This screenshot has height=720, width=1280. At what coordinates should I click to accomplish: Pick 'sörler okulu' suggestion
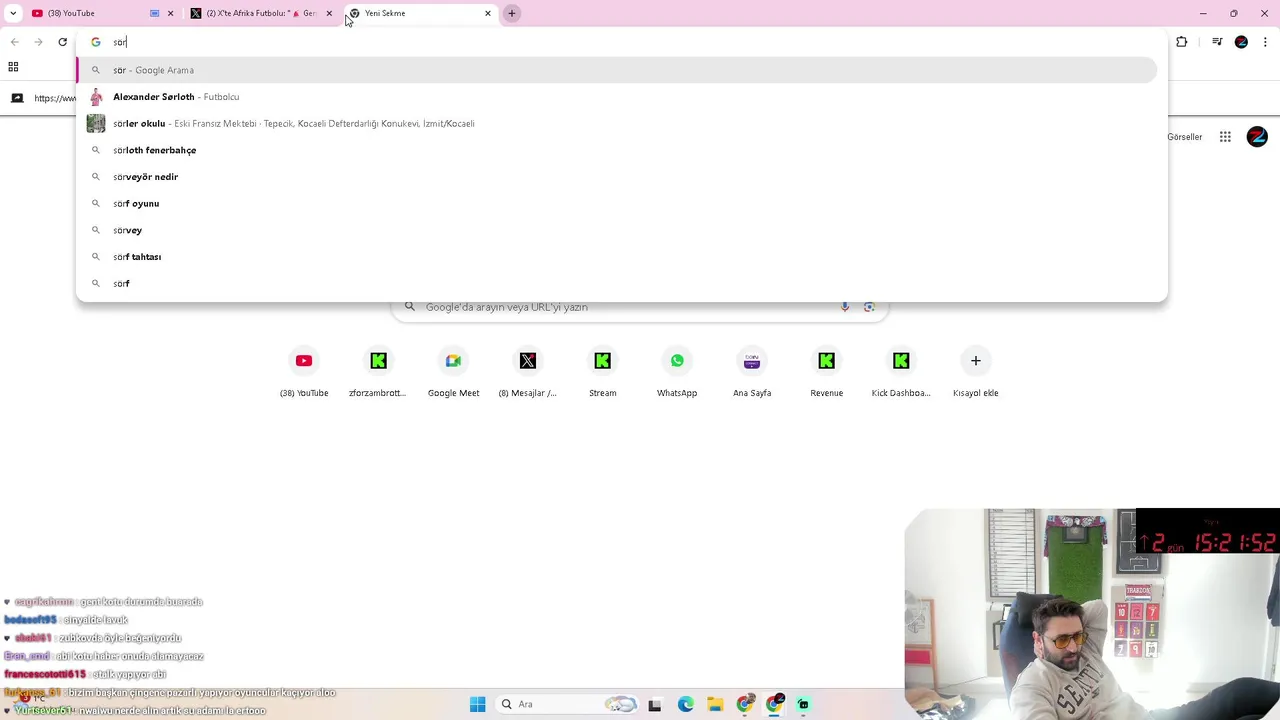pyautogui.click(x=616, y=123)
